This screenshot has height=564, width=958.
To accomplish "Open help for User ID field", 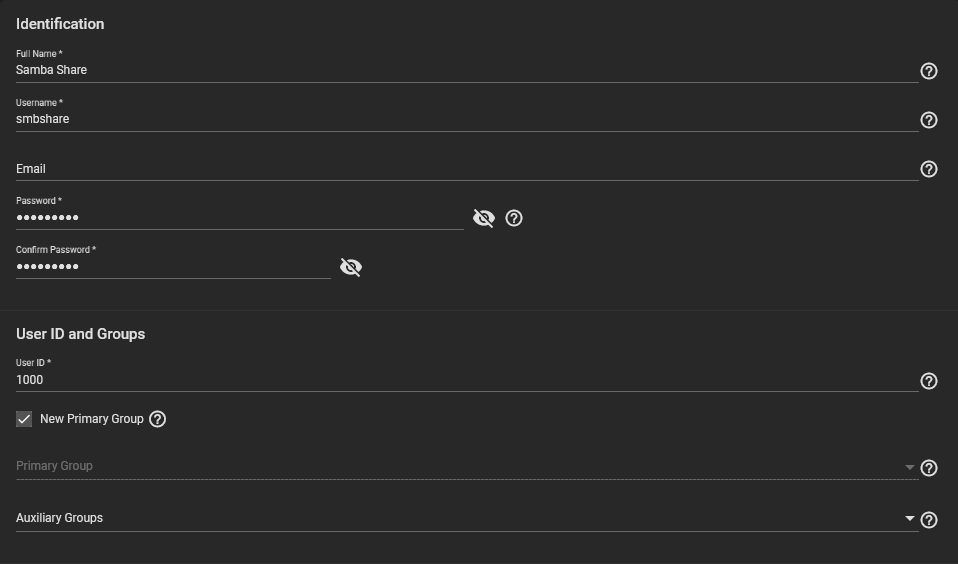I will [x=929, y=381].
